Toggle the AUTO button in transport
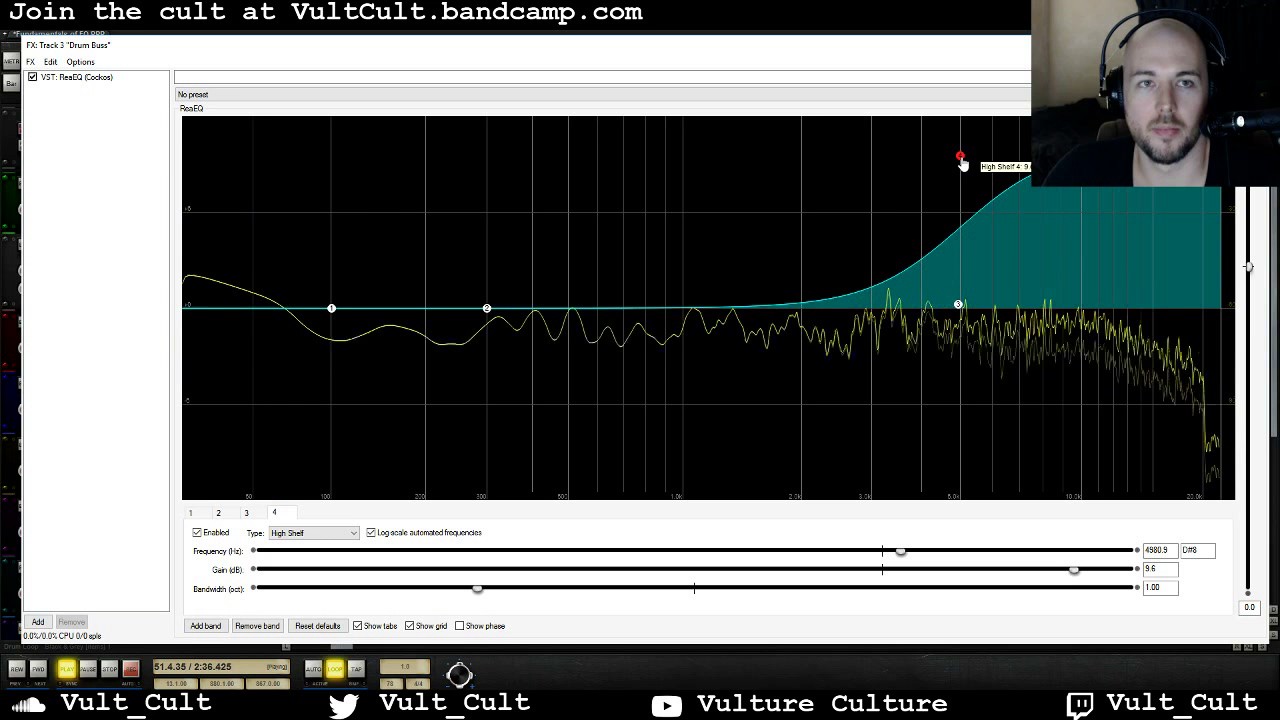 point(314,669)
